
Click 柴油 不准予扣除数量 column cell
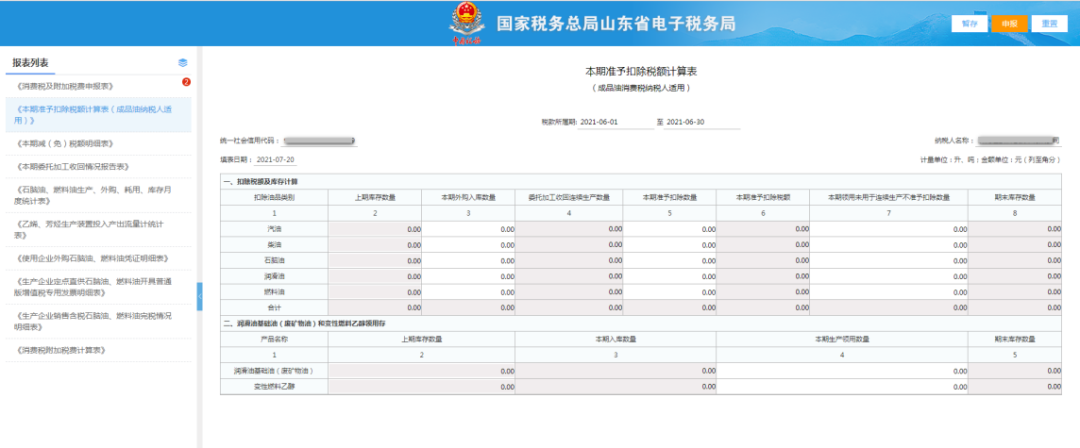tap(889, 244)
